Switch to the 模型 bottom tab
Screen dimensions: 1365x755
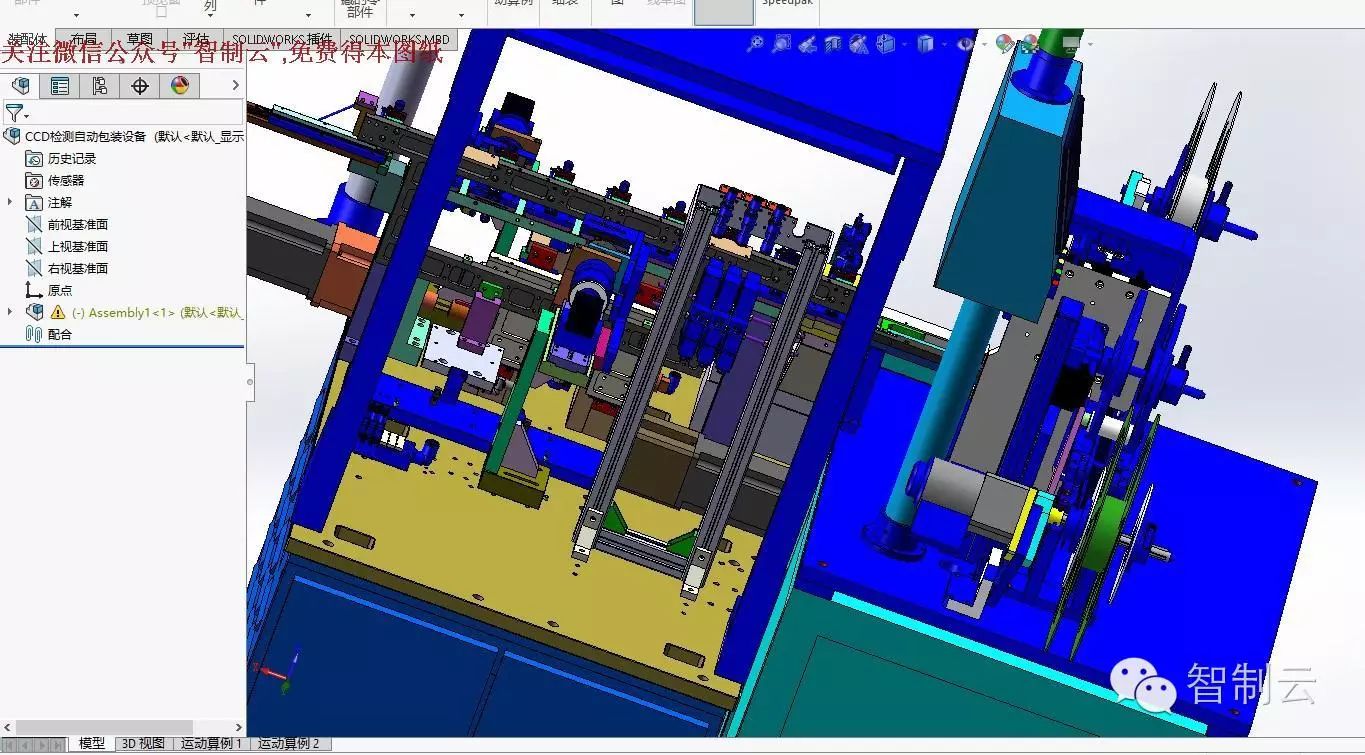click(x=92, y=744)
